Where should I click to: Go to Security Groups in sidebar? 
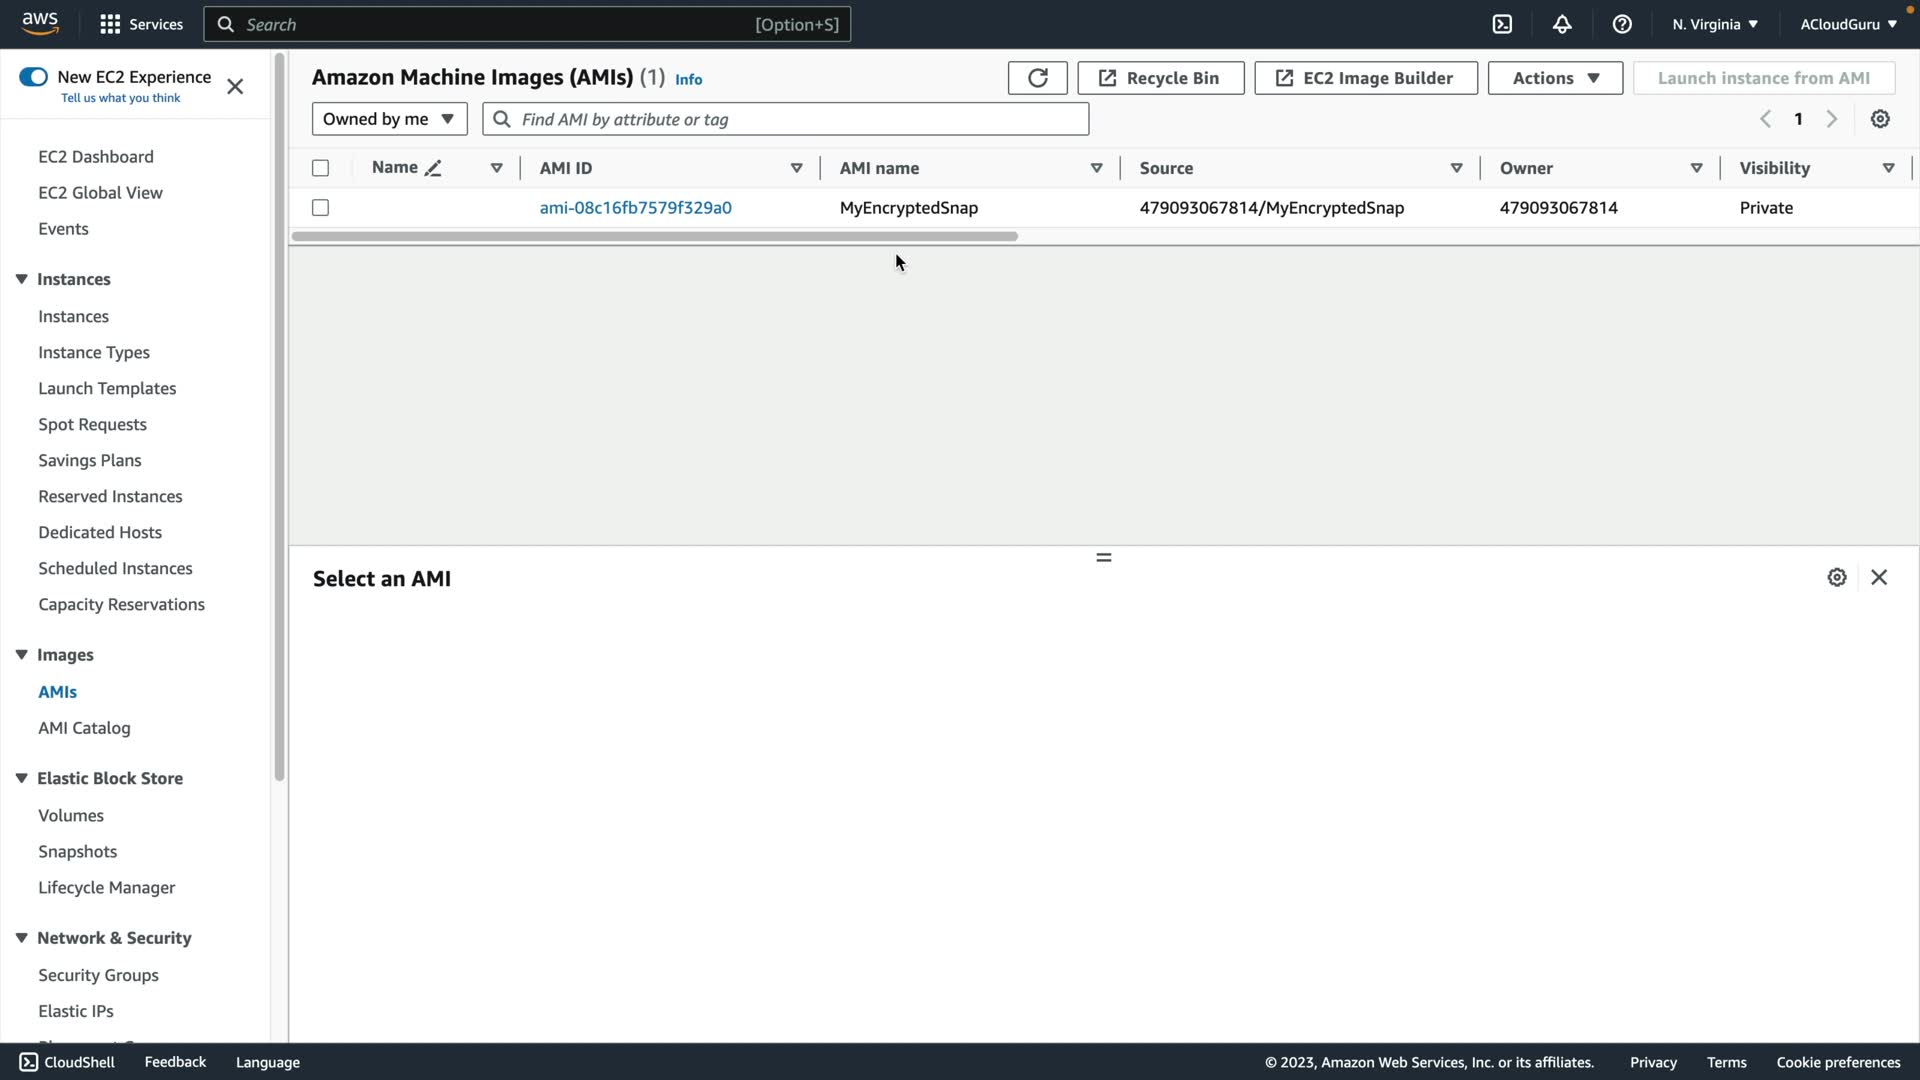(98, 975)
